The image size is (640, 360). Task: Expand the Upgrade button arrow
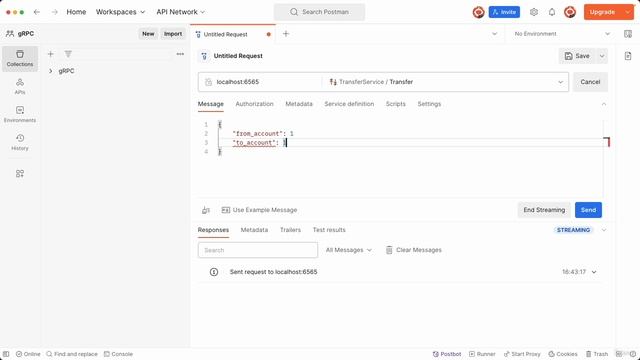628,12
